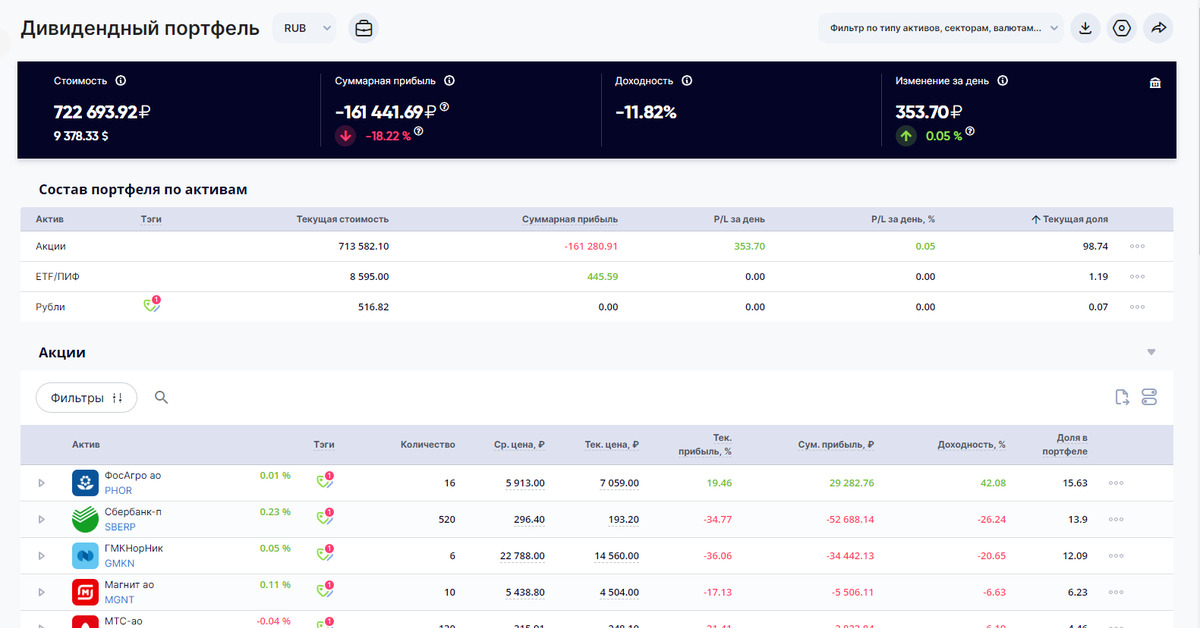Click the bank icon in summary panel
Image resolution: width=1200 pixels, height=628 pixels.
point(1155,83)
